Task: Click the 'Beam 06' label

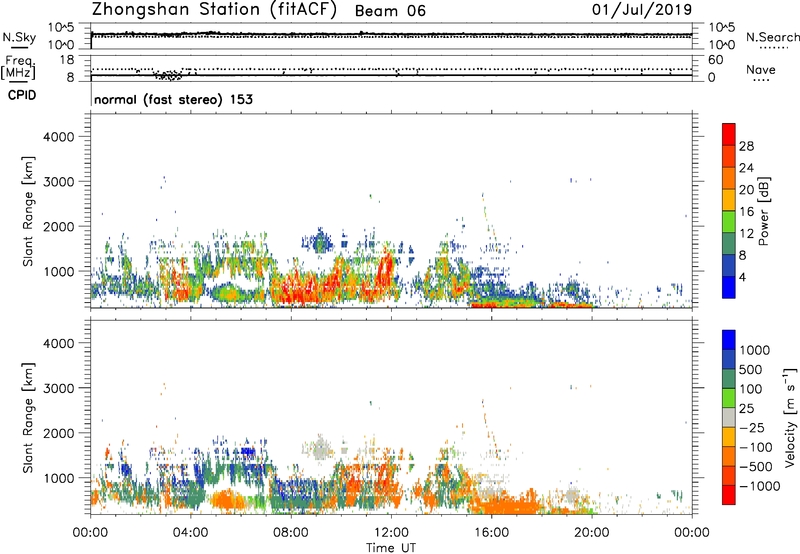Action: [390, 11]
